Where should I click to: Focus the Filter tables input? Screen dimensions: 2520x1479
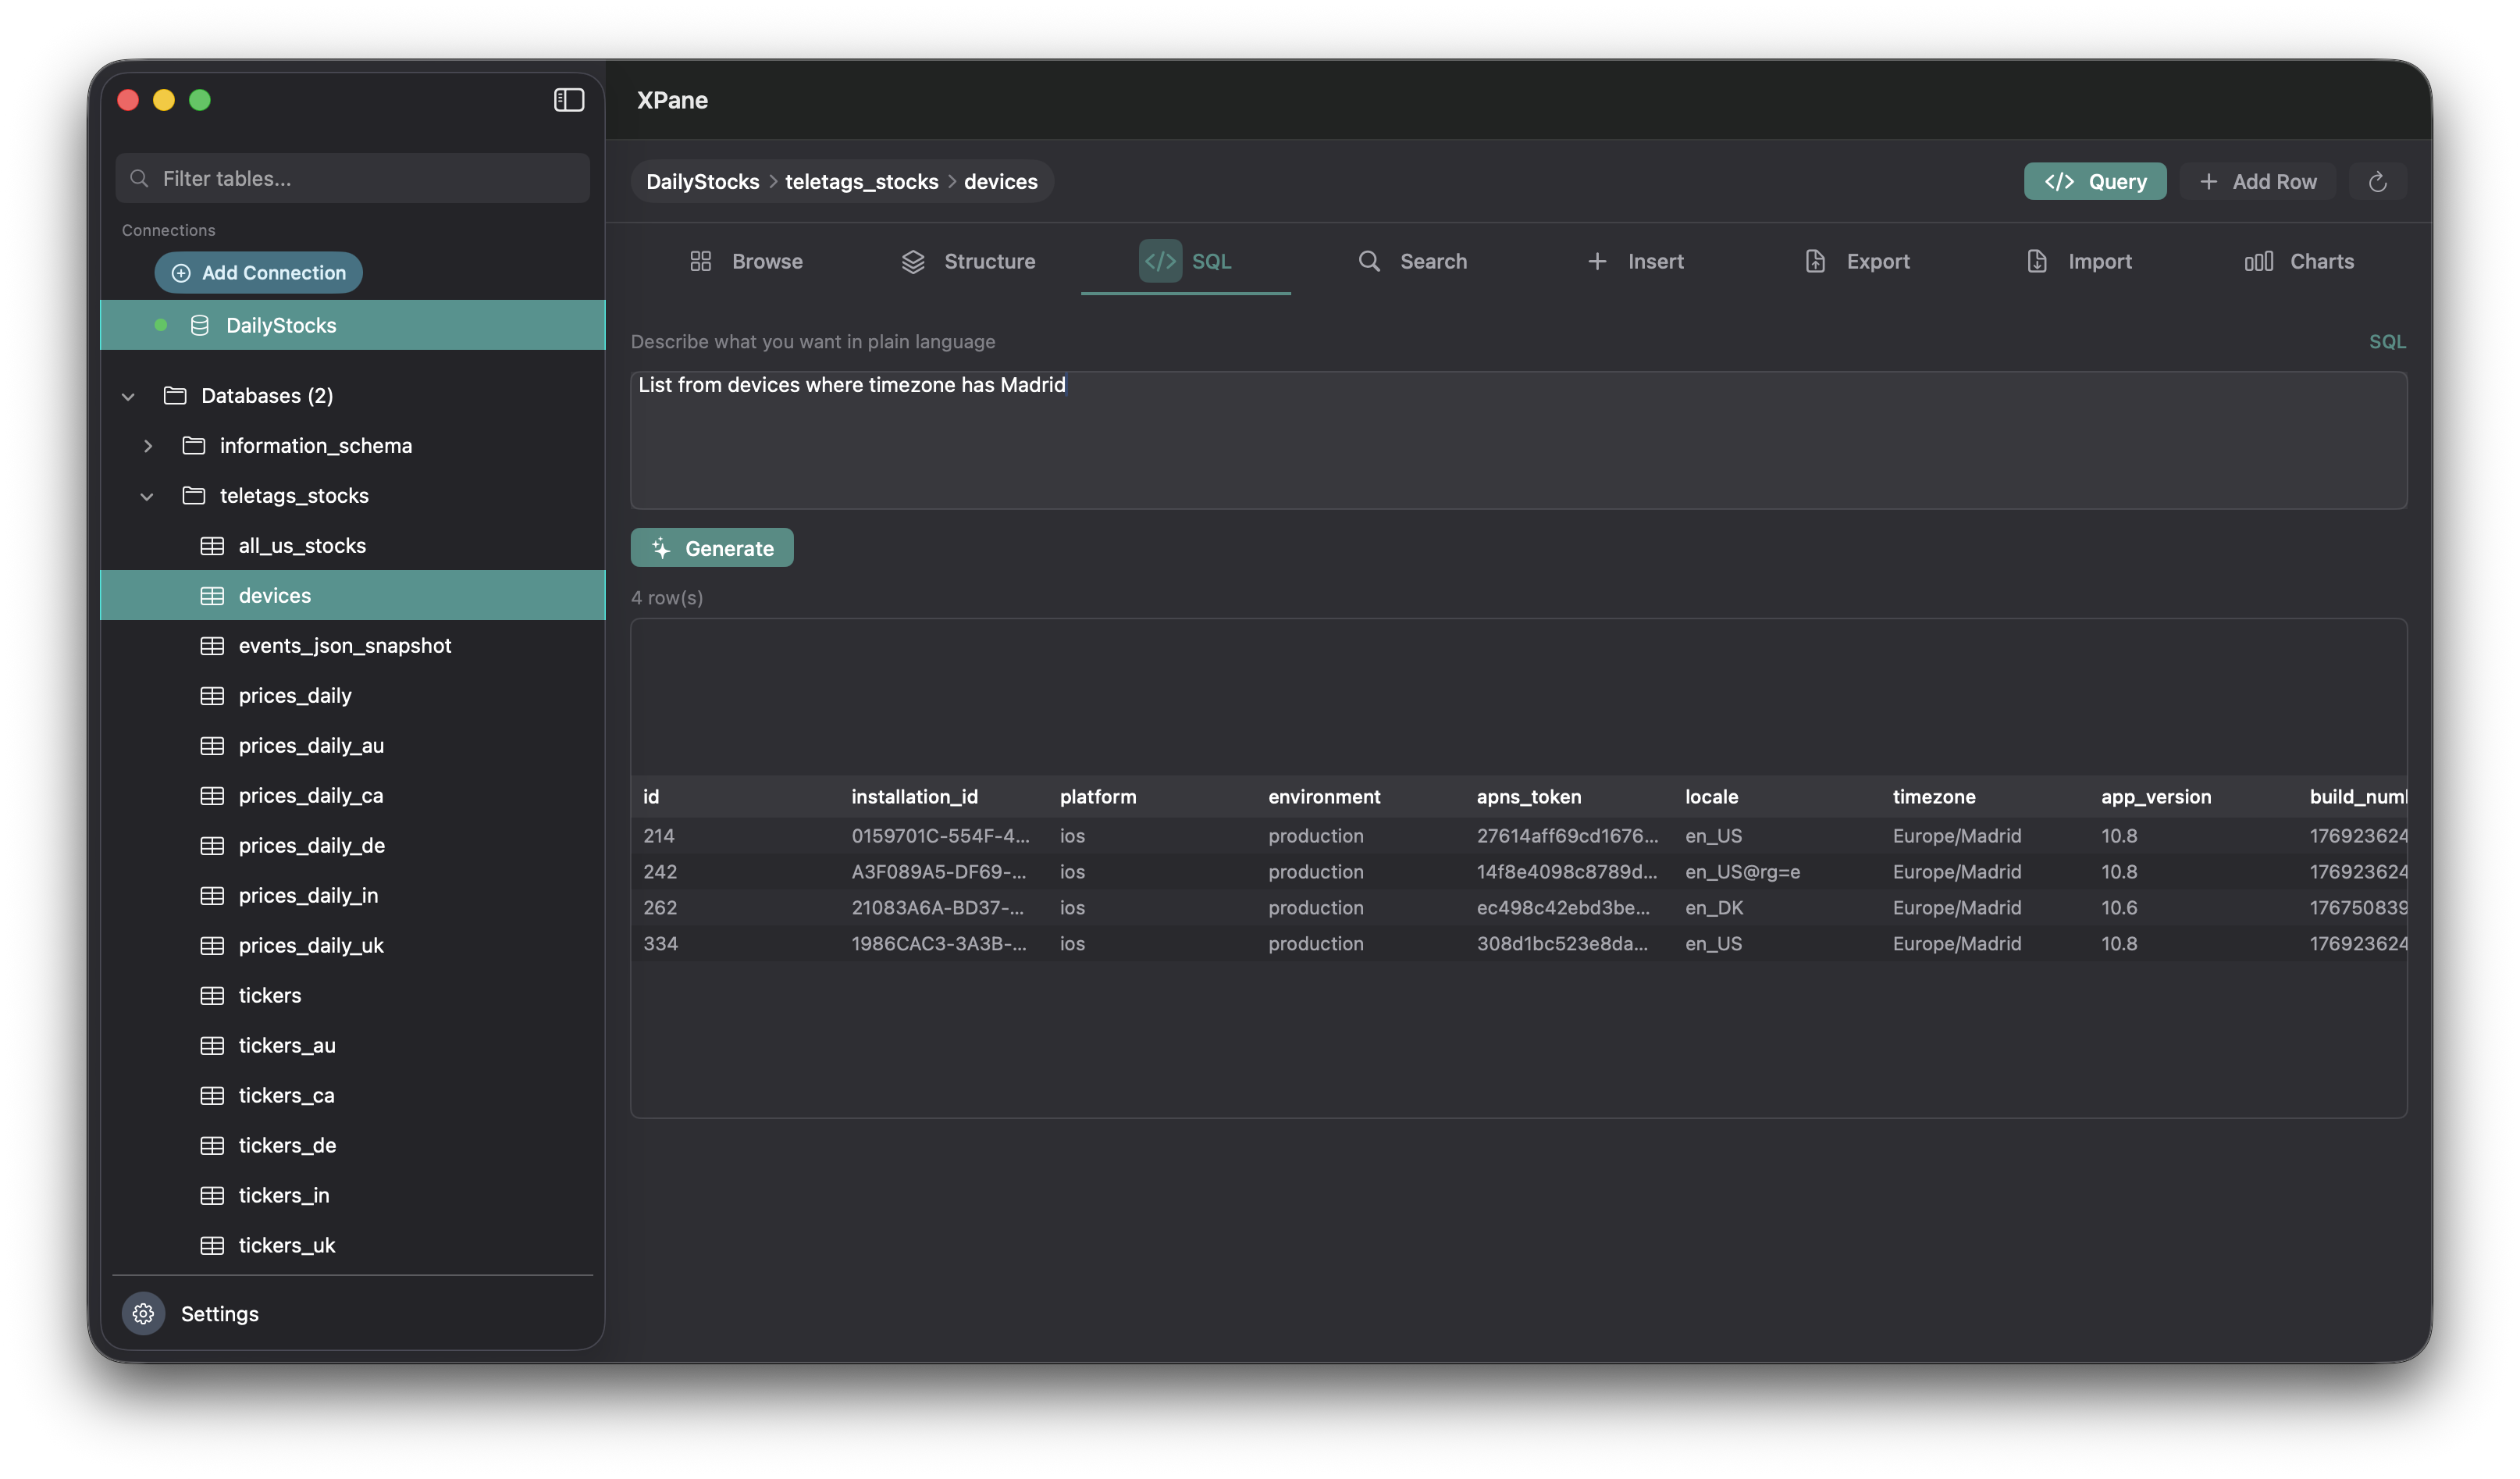coord(353,178)
